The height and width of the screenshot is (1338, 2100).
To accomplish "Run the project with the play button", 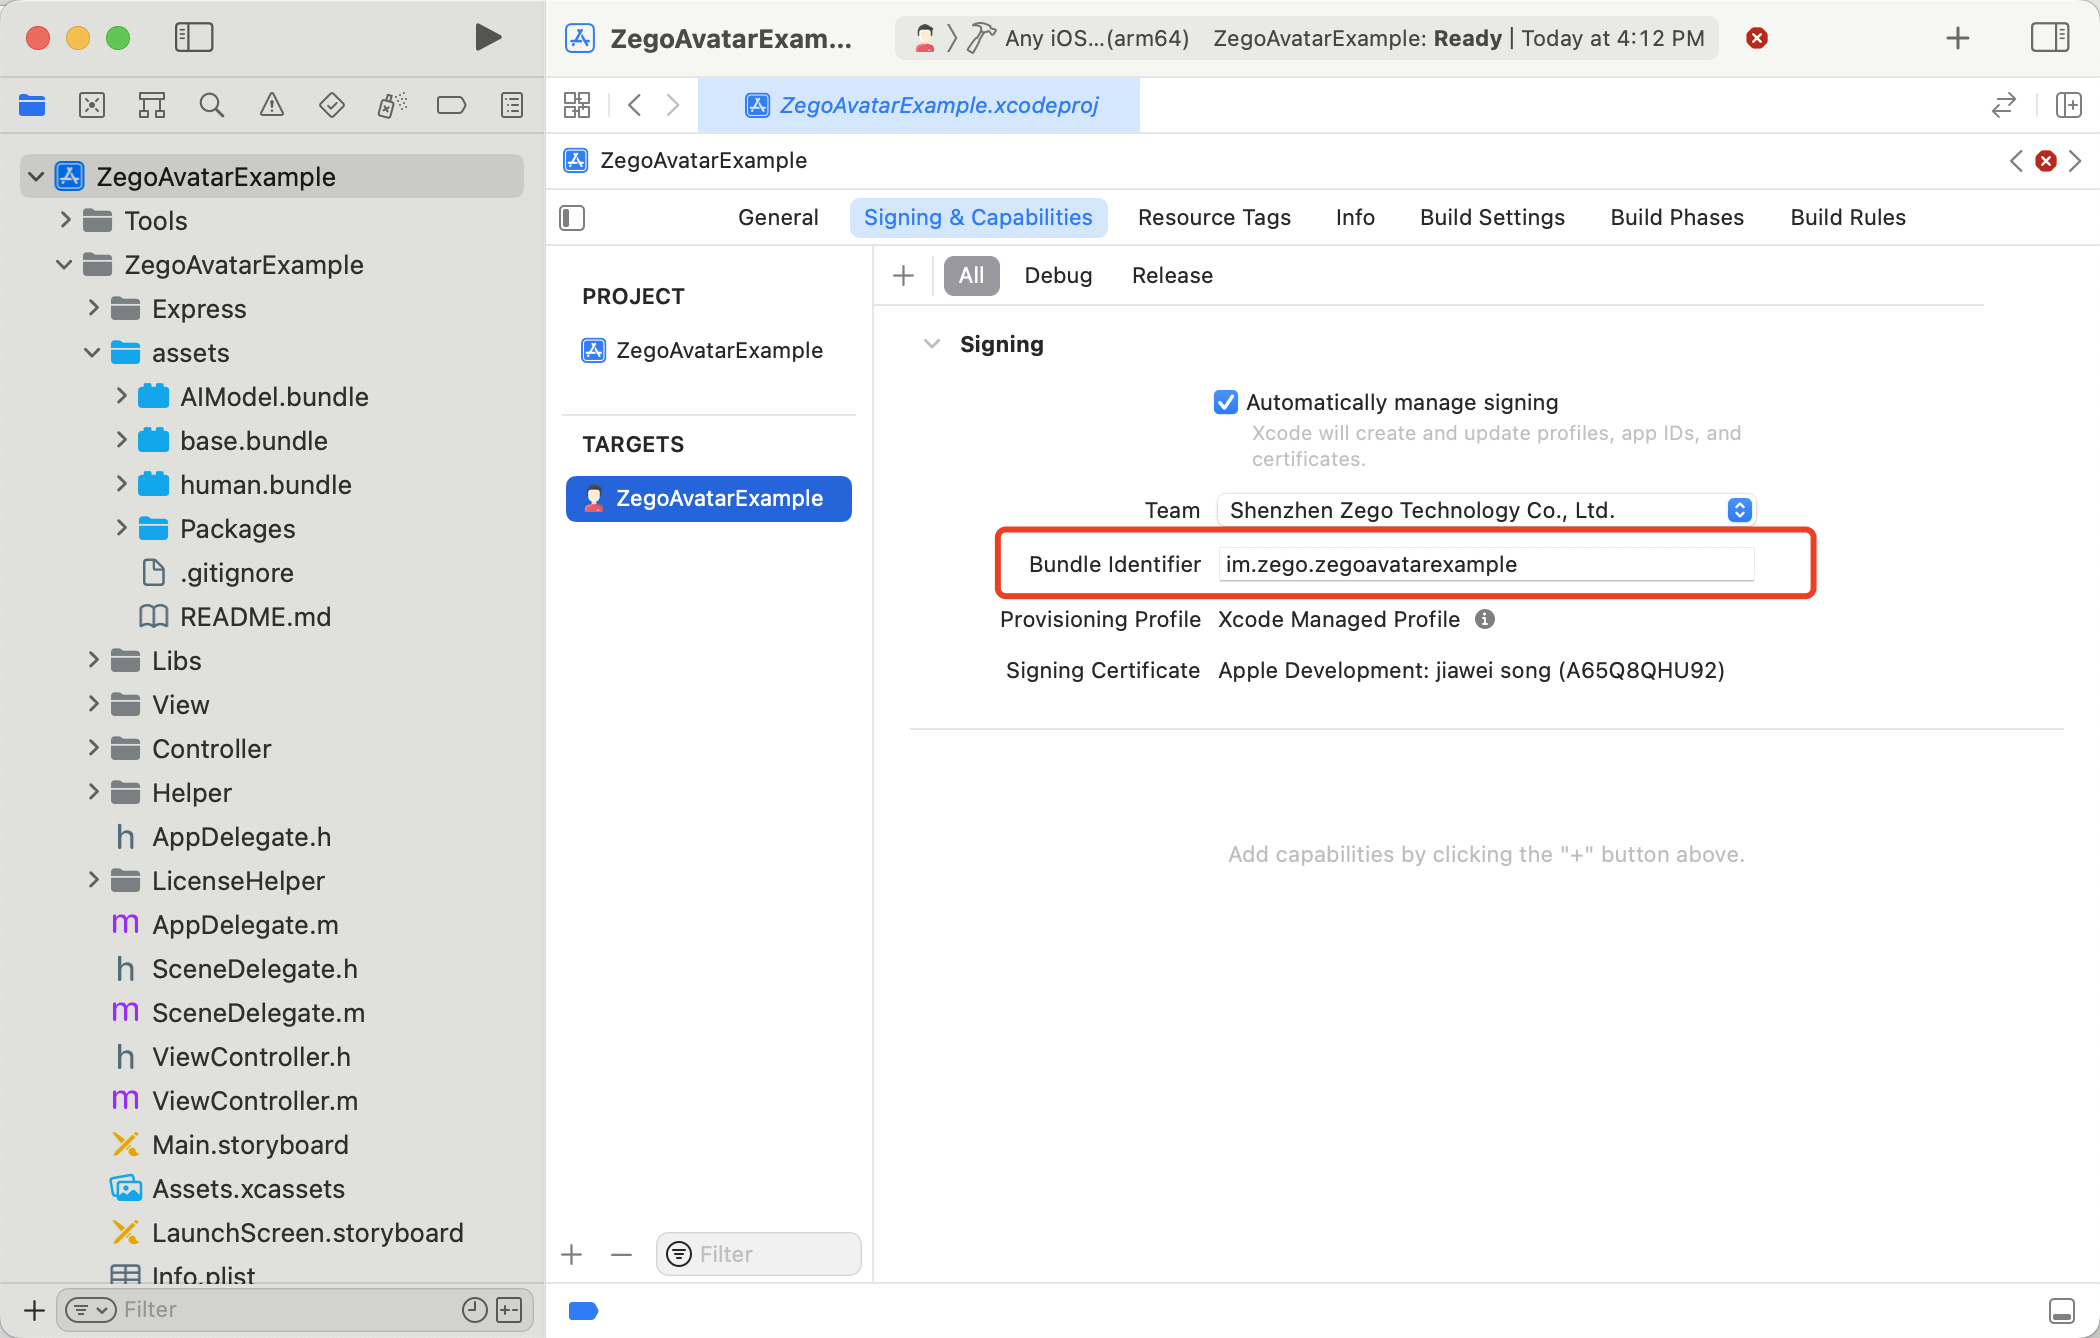I will pos(487,38).
